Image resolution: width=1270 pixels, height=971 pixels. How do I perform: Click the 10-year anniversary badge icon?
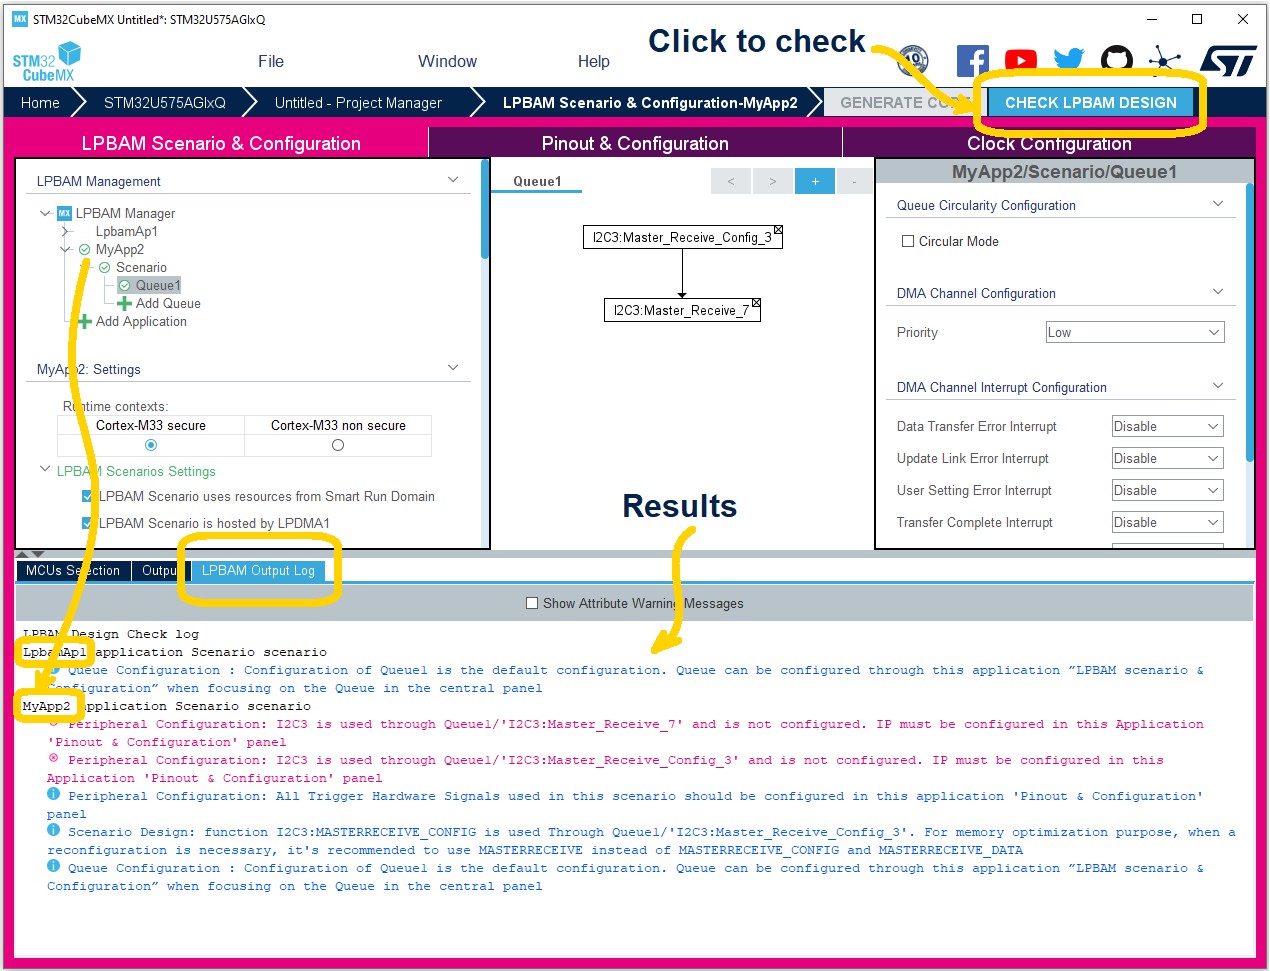[x=911, y=62]
